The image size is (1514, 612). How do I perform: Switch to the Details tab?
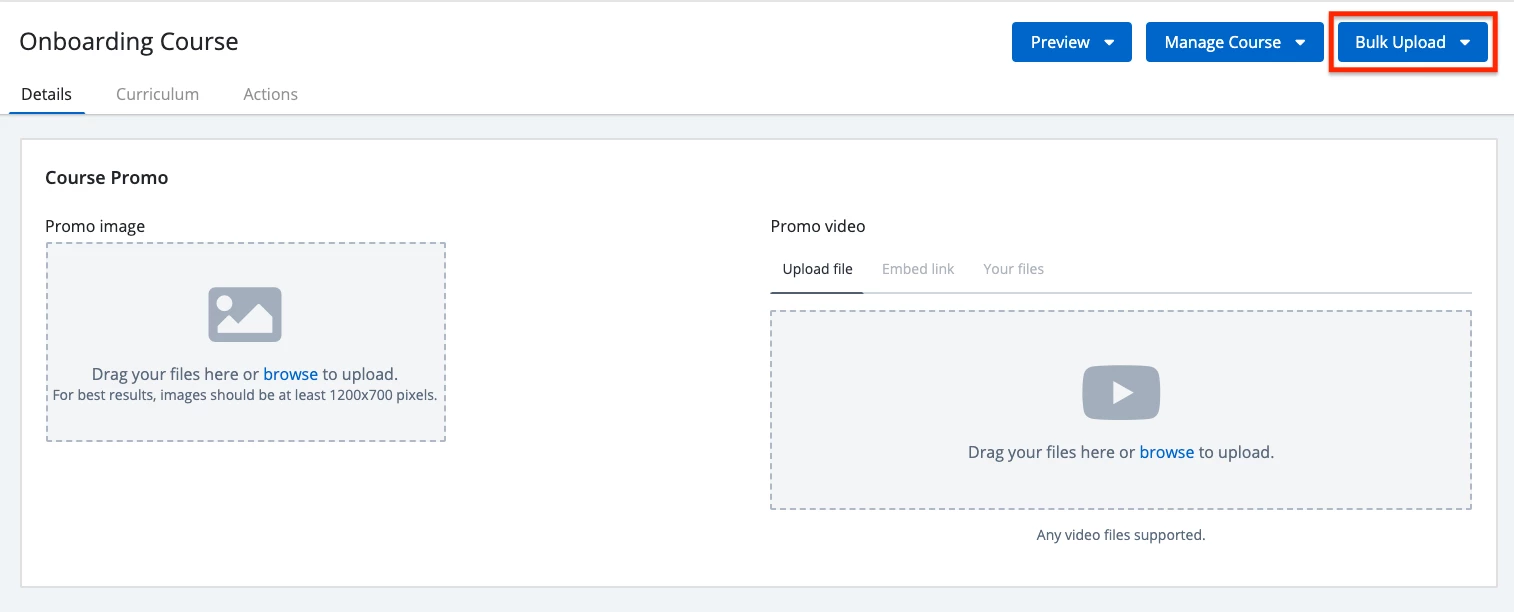click(x=47, y=94)
